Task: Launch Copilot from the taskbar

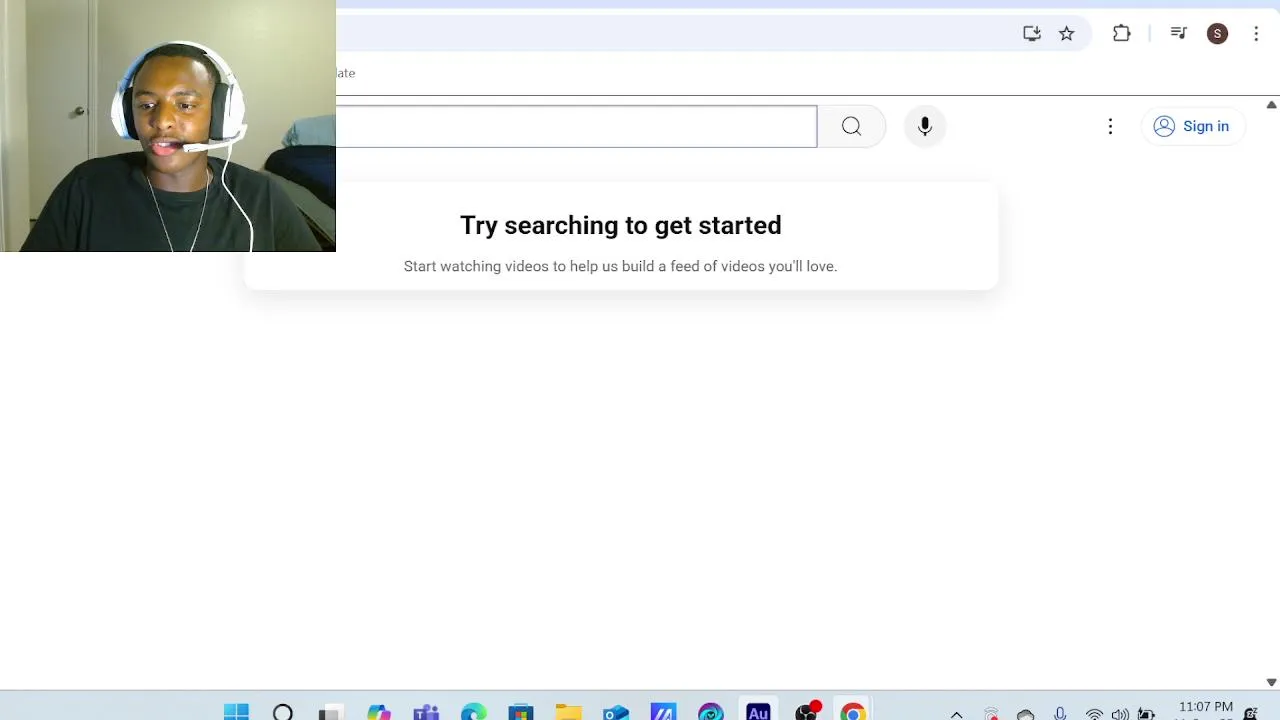Action: (x=378, y=712)
